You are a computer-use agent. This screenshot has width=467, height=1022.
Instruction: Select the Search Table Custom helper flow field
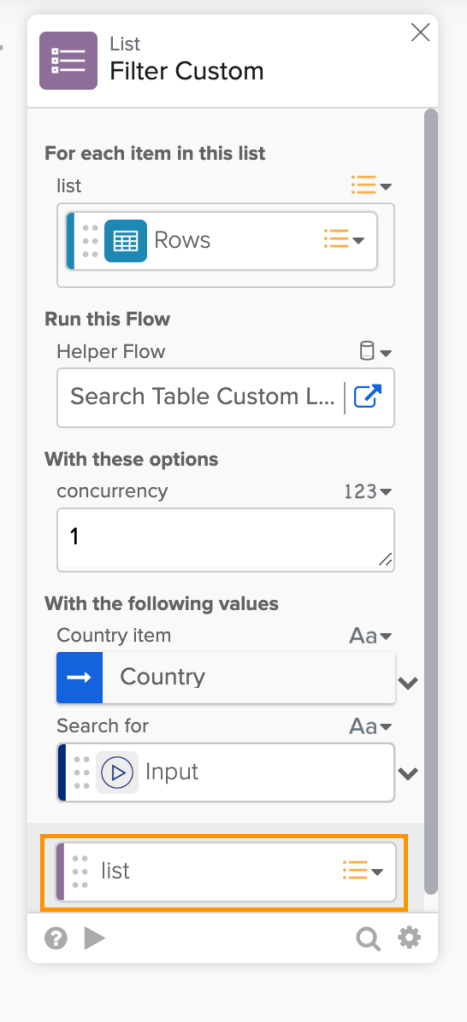[x=202, y=398]
